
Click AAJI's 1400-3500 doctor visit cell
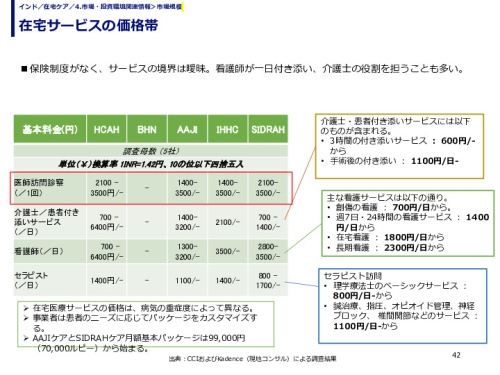187,188
